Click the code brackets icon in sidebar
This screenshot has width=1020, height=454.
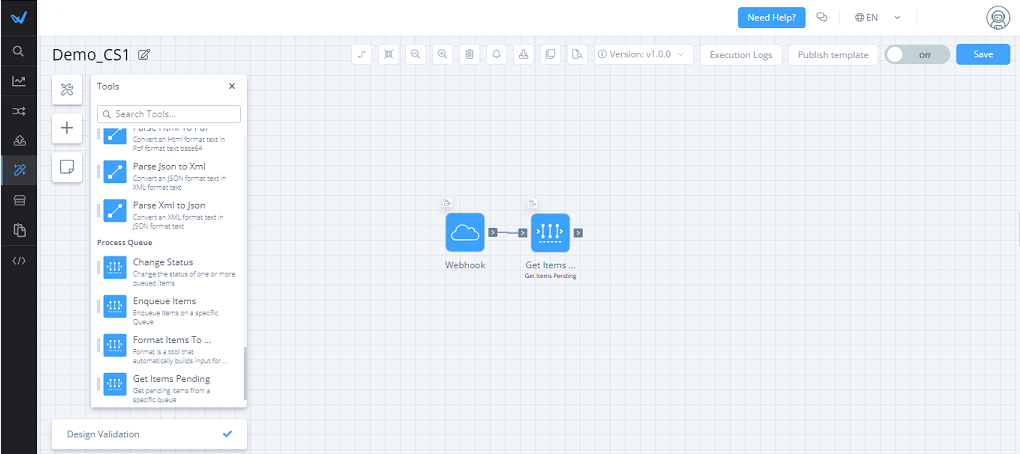[18, 261]
